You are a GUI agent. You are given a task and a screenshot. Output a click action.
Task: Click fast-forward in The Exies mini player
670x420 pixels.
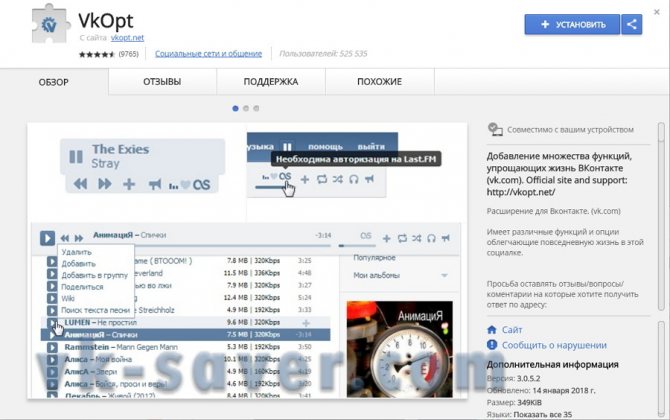[x=105, y=184]
